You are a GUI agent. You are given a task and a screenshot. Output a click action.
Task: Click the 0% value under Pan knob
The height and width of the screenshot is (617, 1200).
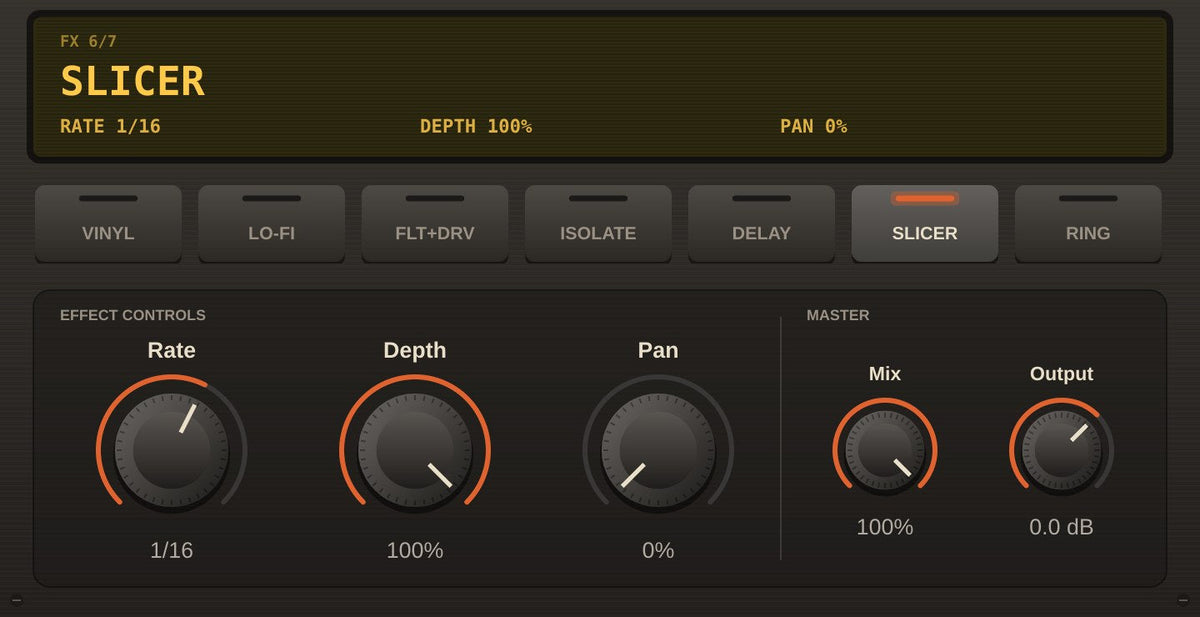(x=658, y=550)
